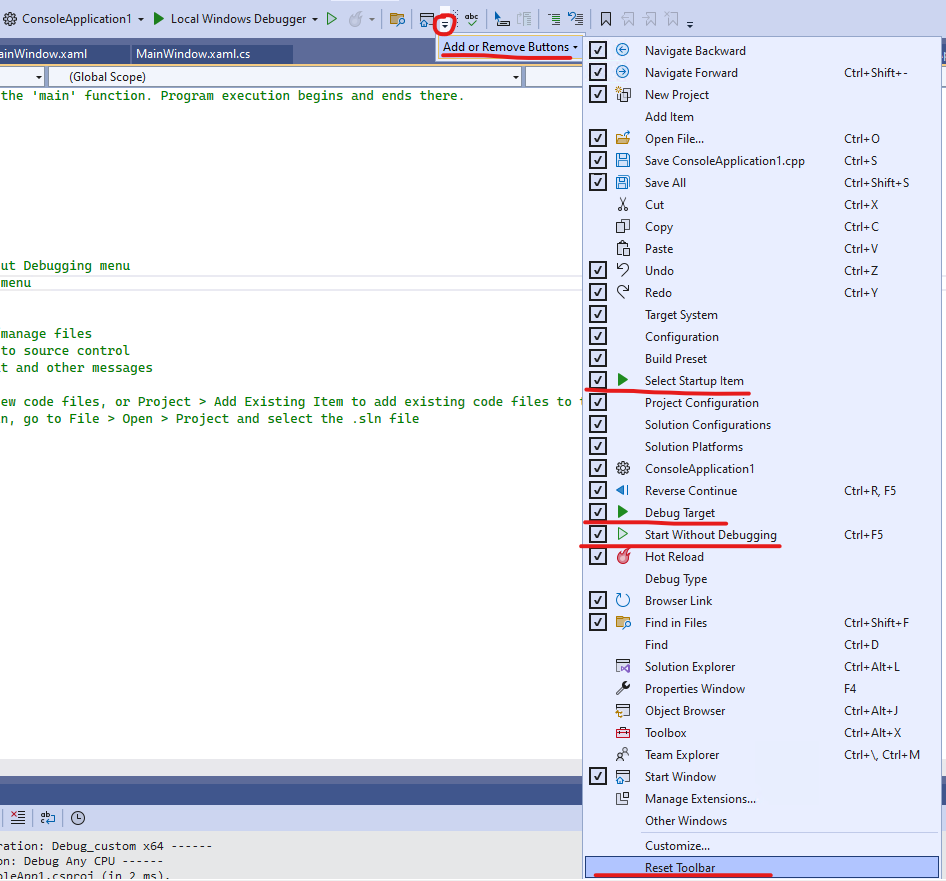The height and width of the screenshot is (881, 946).
Task: Open the ConsoleApplication1 startup project dropdown arrow
Action: tap(141, 19)
